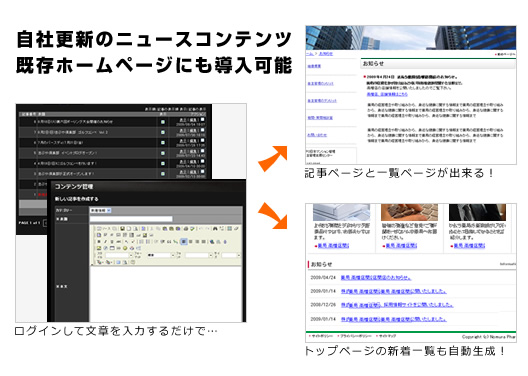This screenshot has width=528, height=376.
Task: Open the second (format) dropdown in editor toolbar
Action: pos(161,255)
